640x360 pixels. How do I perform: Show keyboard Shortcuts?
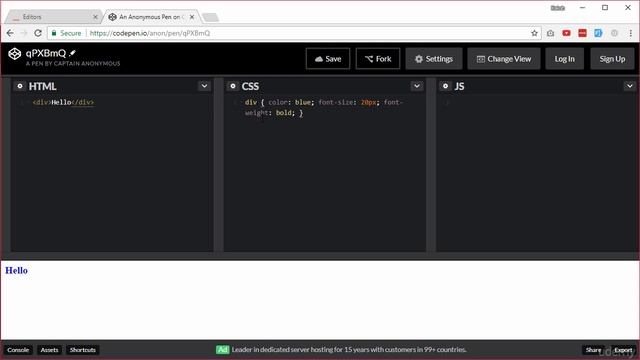[82, 350]
